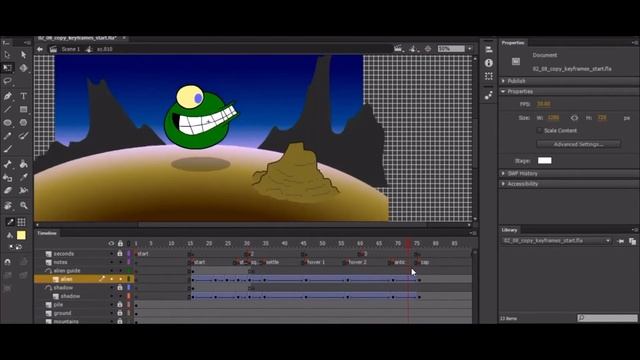
Task: Select the Ink Bottle tool
Action: (x=7, y=178)
